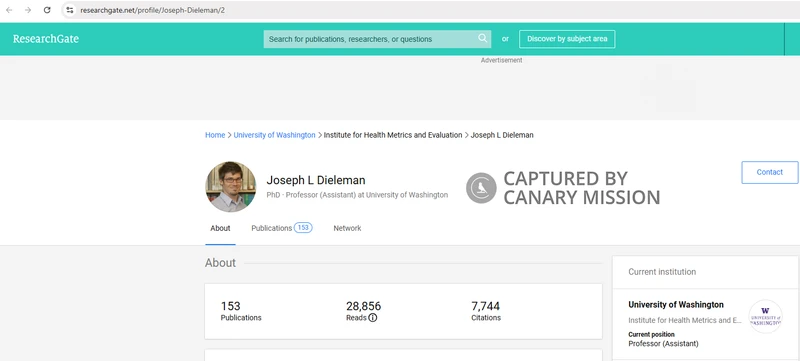Open the Home breadcrumb link
800x361 pixels.
click(x=215, y=135)
